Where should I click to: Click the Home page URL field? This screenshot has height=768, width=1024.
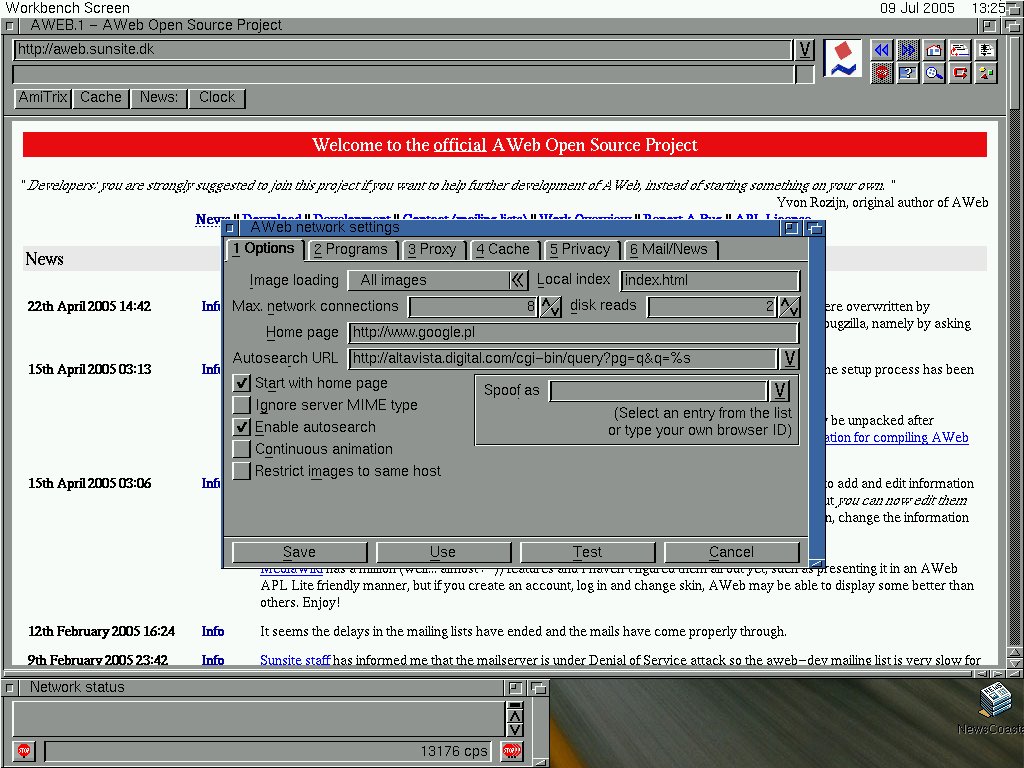[573, 332]
